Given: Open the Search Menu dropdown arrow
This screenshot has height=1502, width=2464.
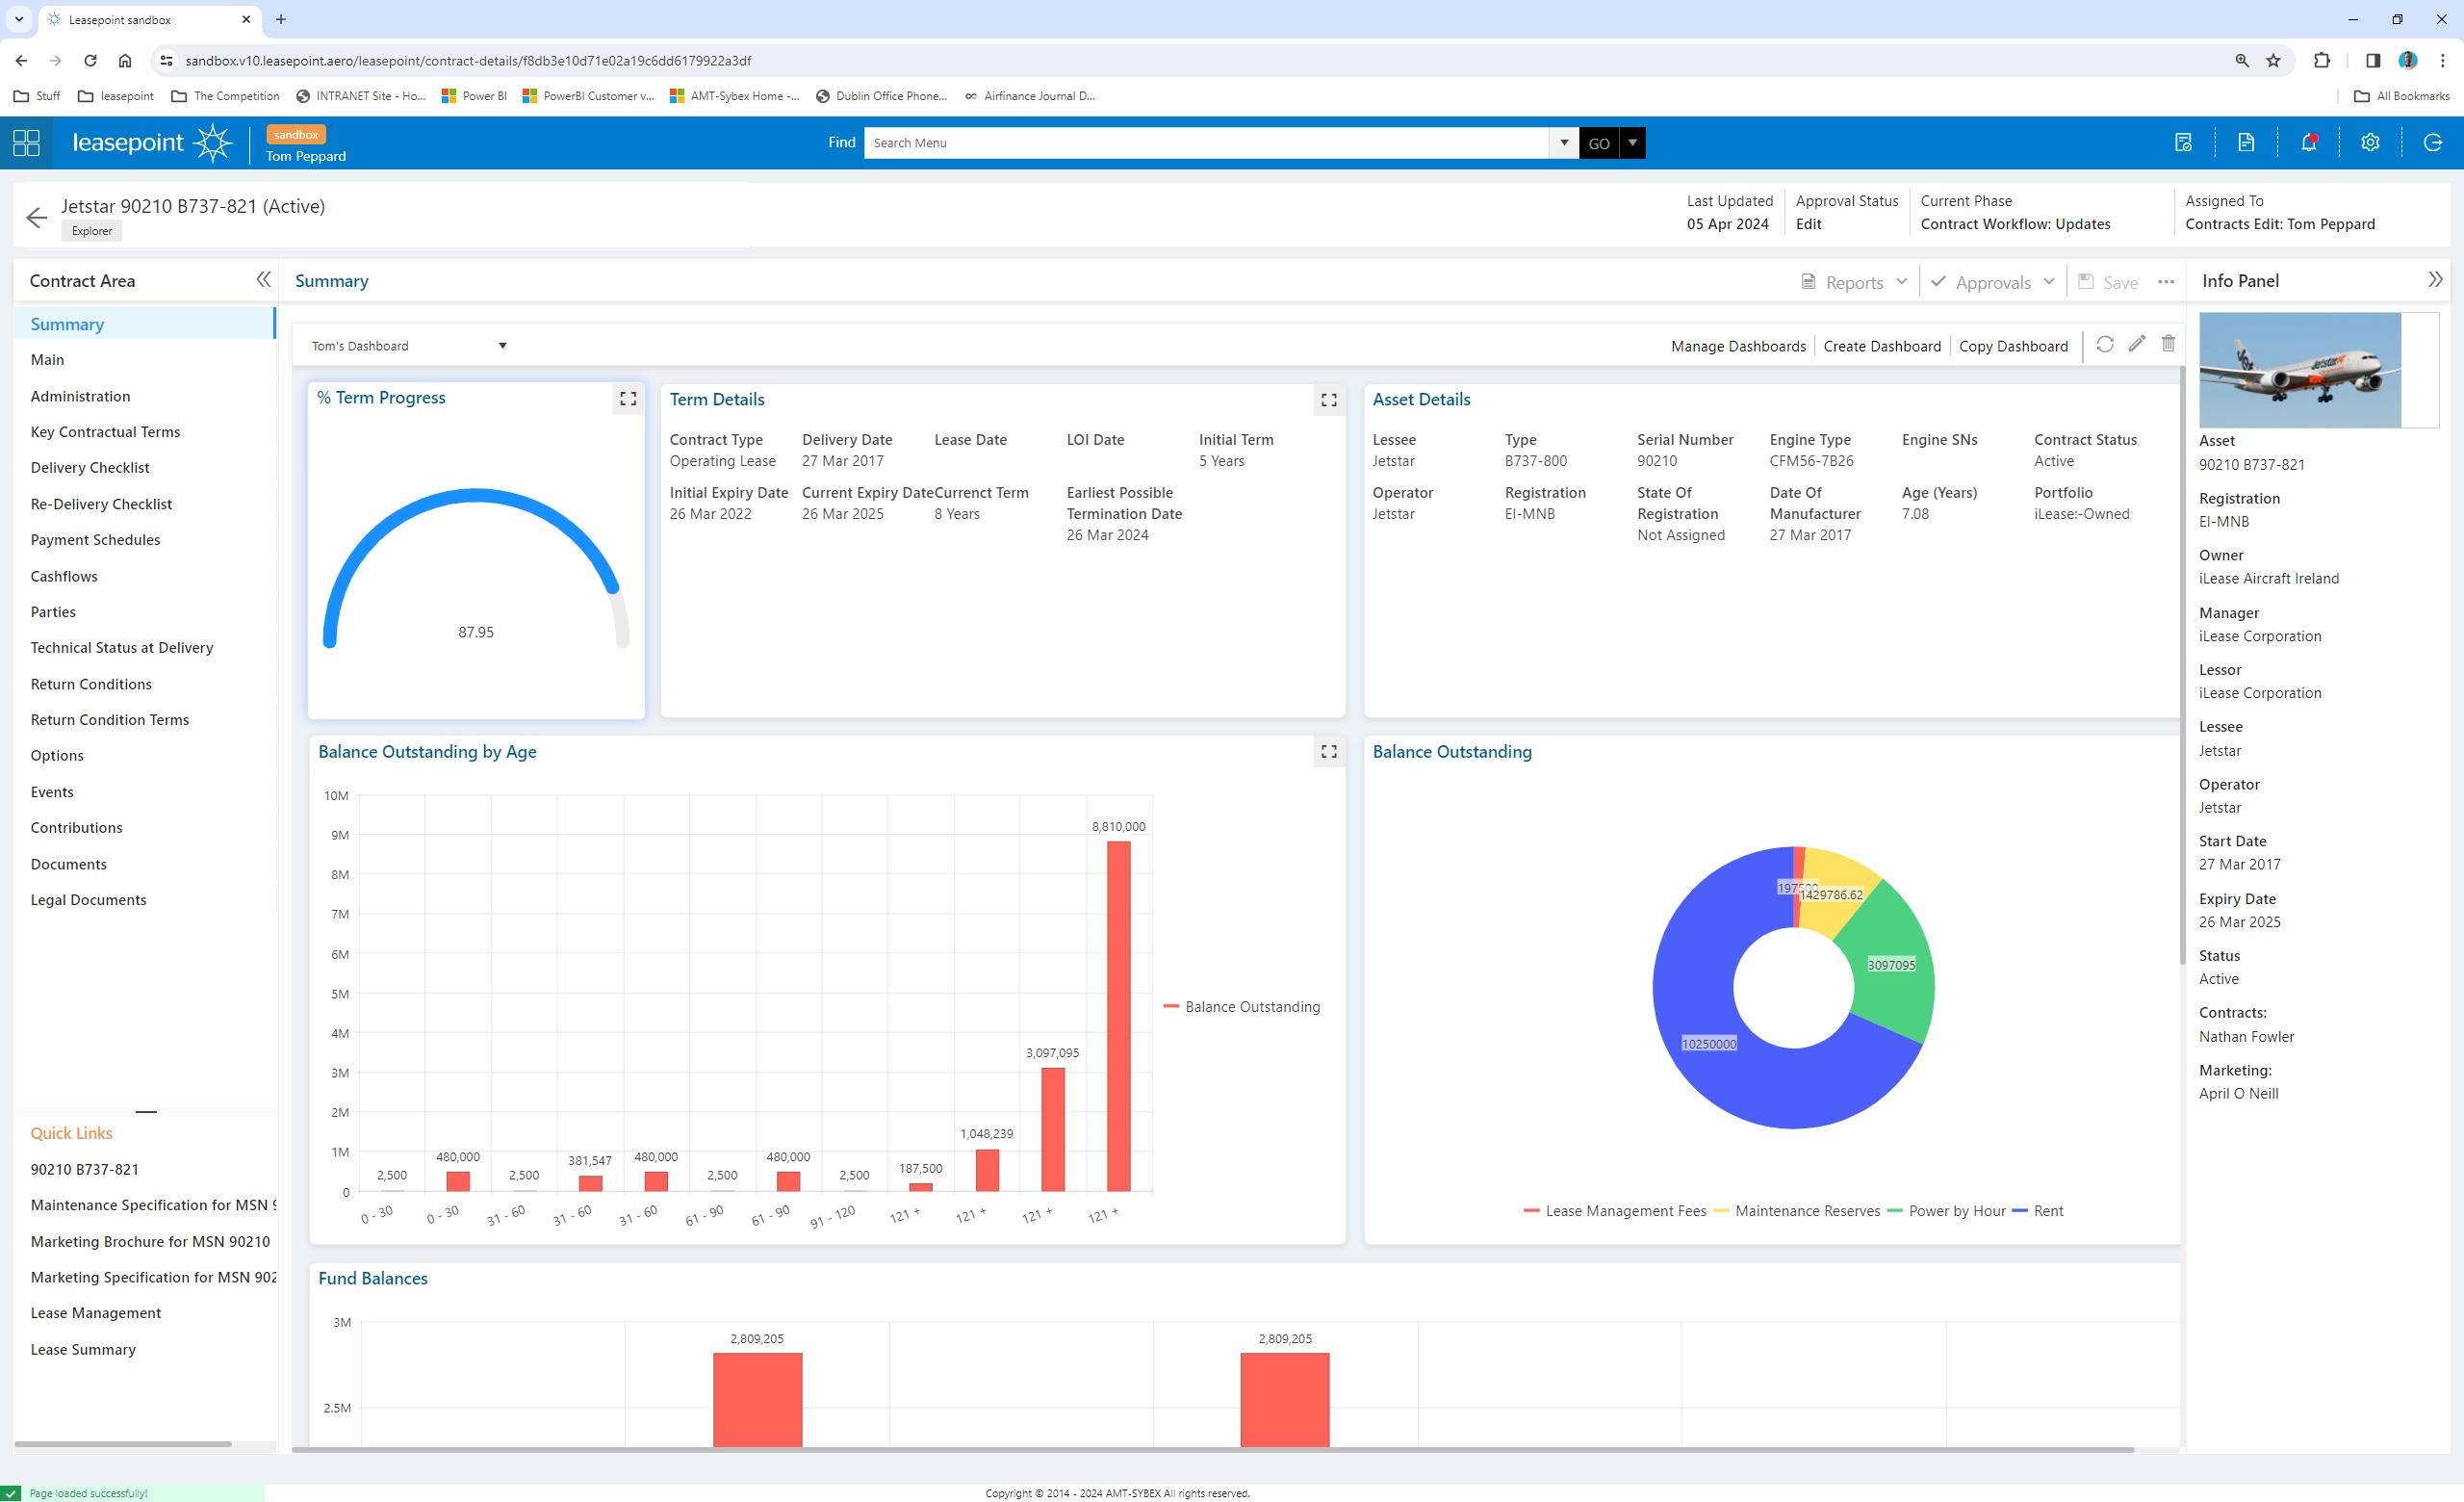Looking at the screenshot, I should click(1564, 143).
